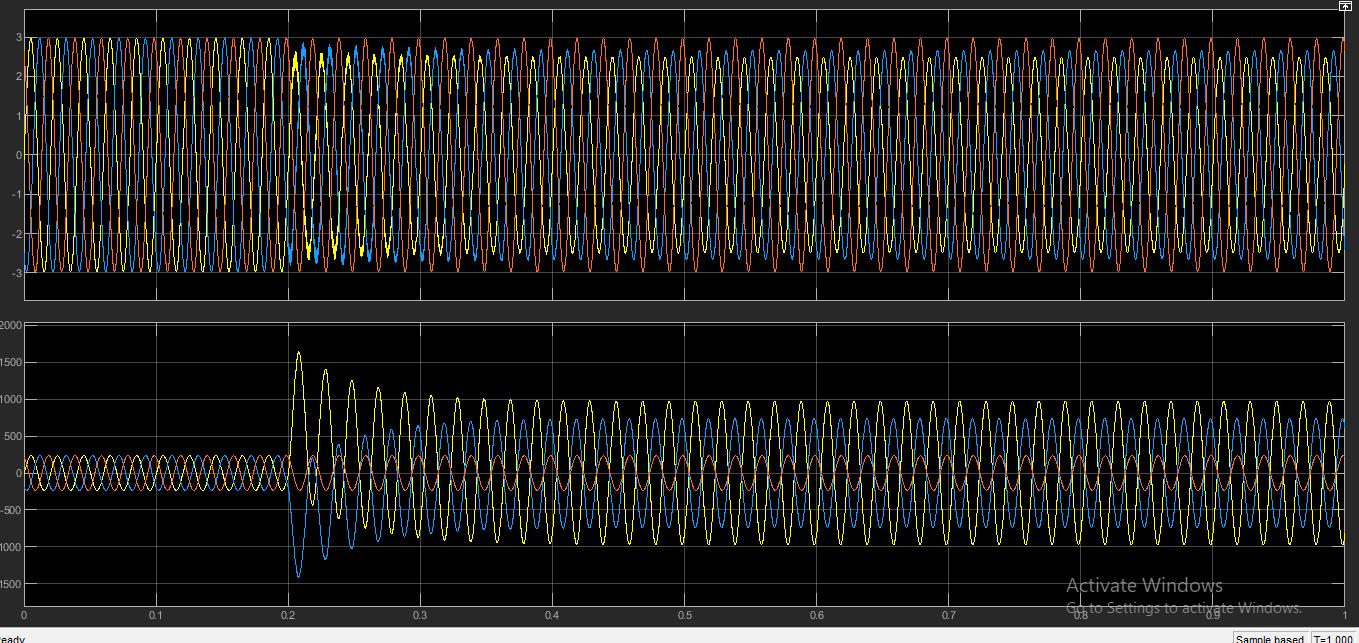Click the upper plot y-axis label '2'
1359x643 pixels.
(x=18, y=77)
